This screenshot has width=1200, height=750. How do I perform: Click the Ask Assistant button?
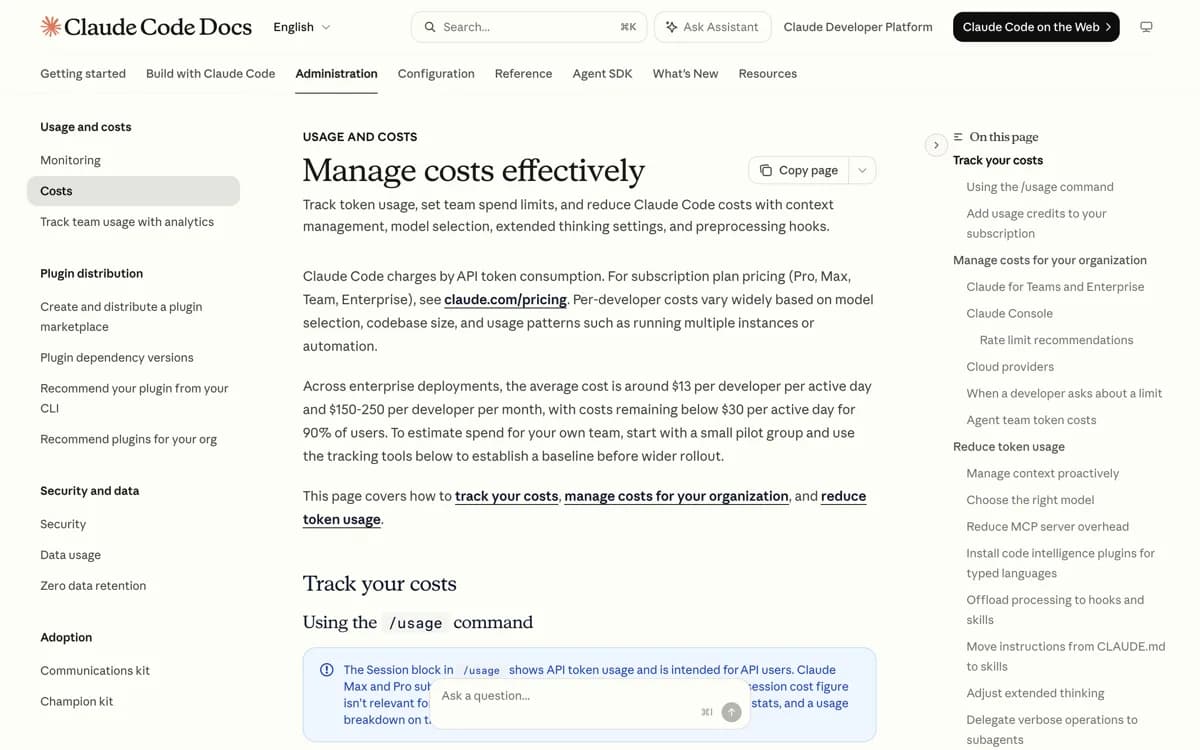point(712,27)
